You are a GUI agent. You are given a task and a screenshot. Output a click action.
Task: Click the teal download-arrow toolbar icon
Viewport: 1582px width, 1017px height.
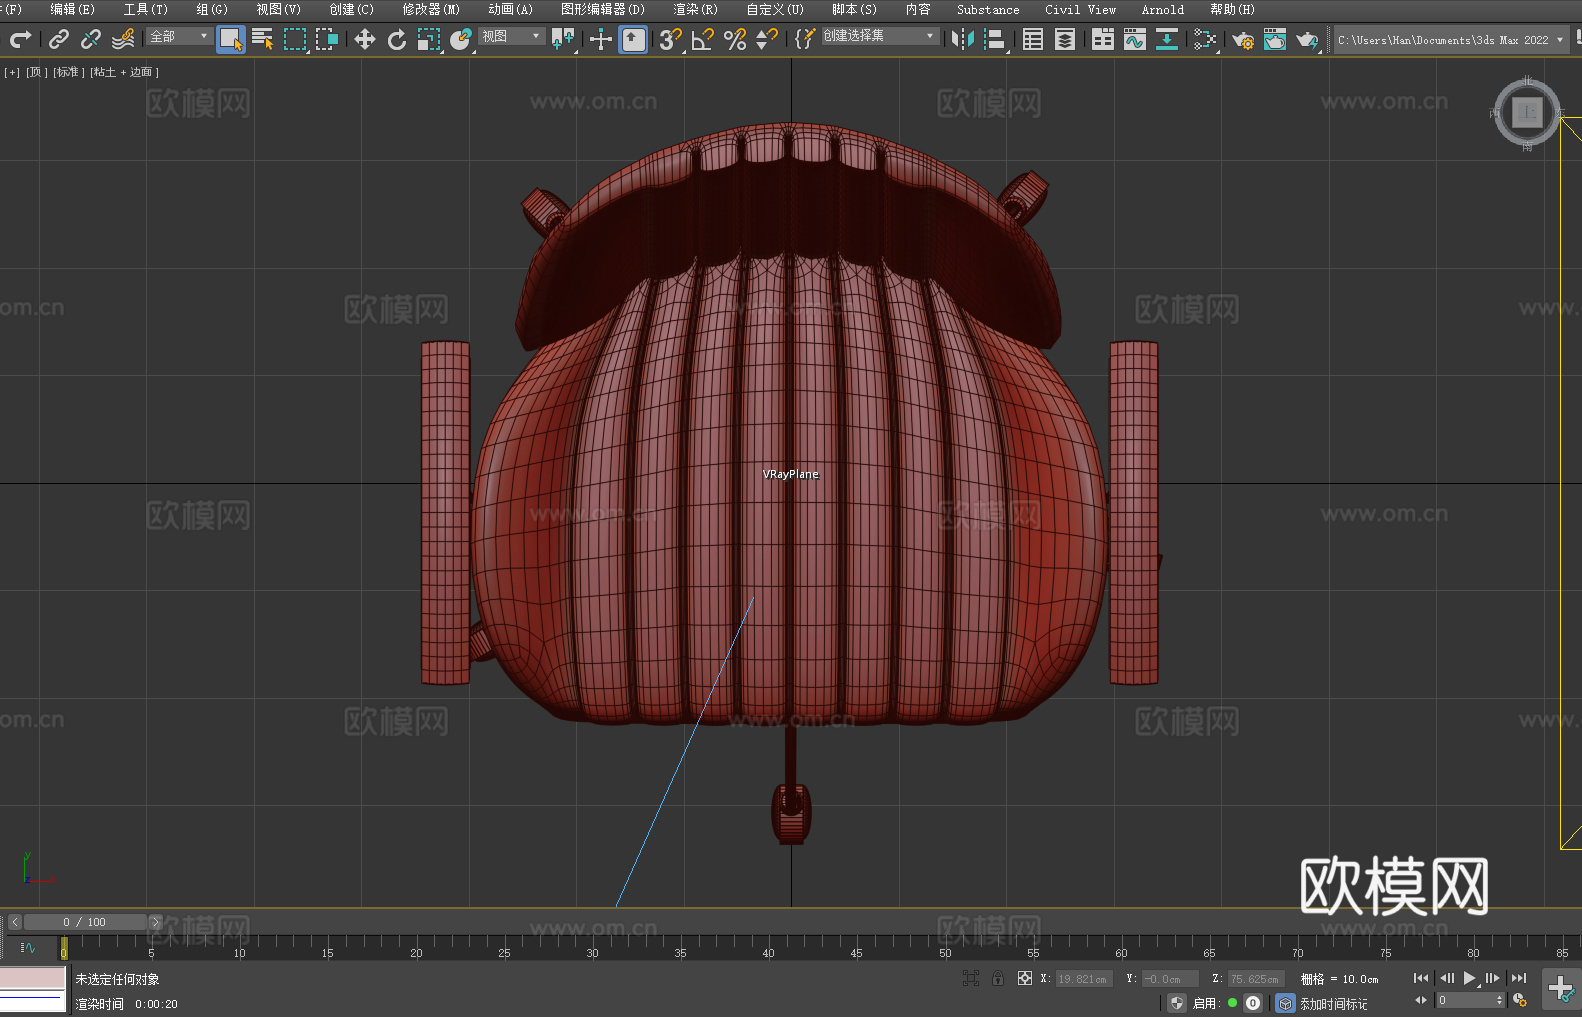[x=1167, y=39]
